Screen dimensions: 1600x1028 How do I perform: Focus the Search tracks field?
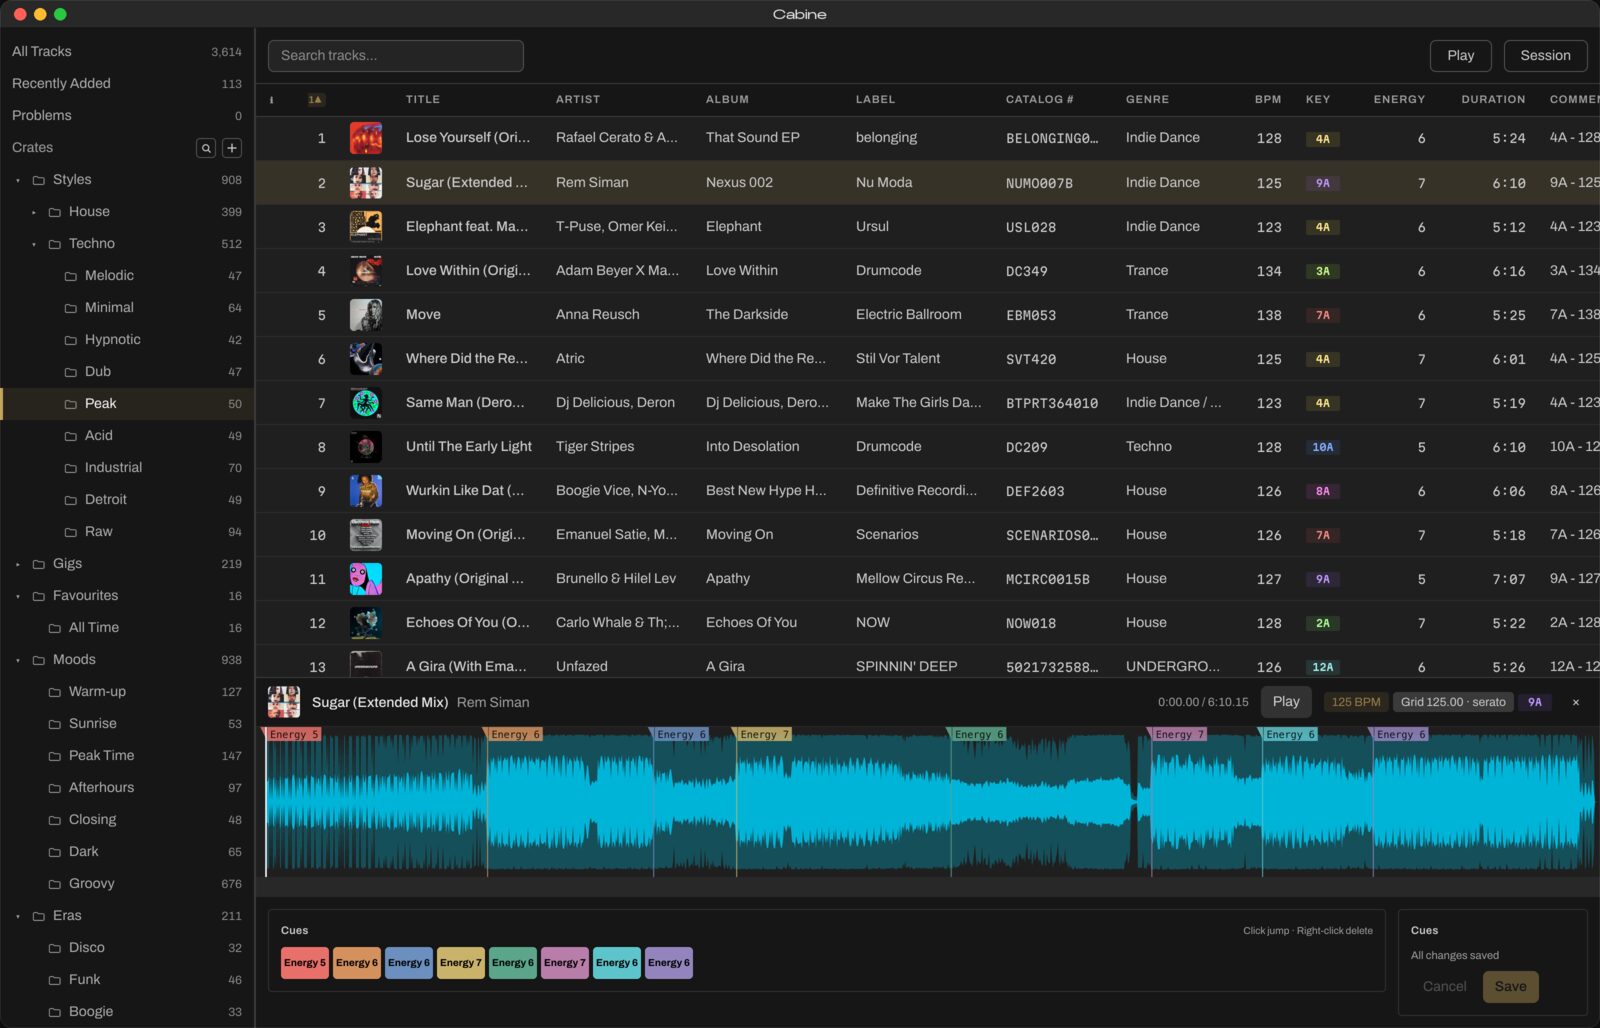tap(396, 56)
